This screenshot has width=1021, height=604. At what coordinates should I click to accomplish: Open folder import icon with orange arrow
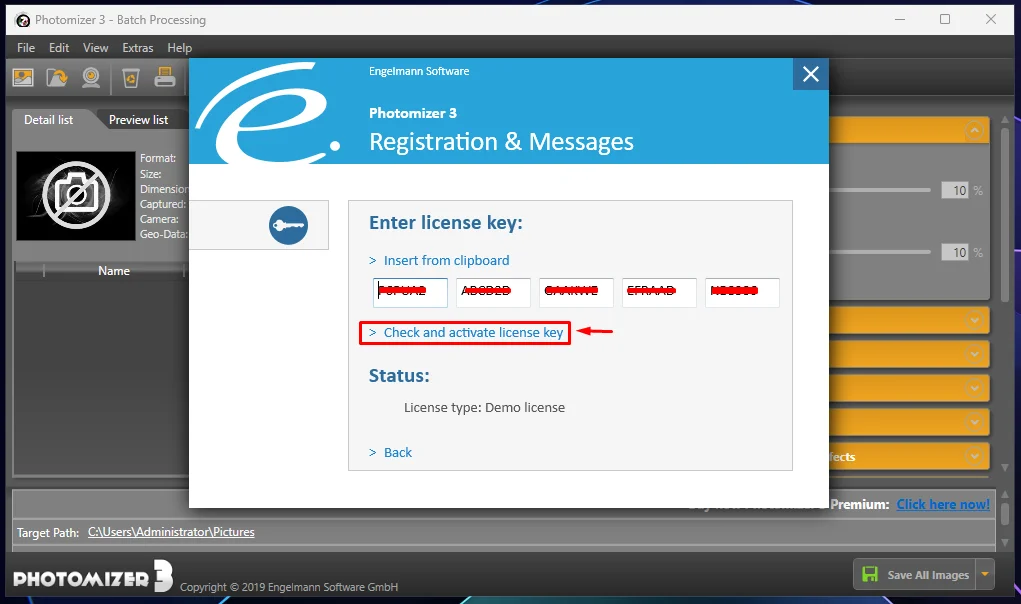pos(57,78)
